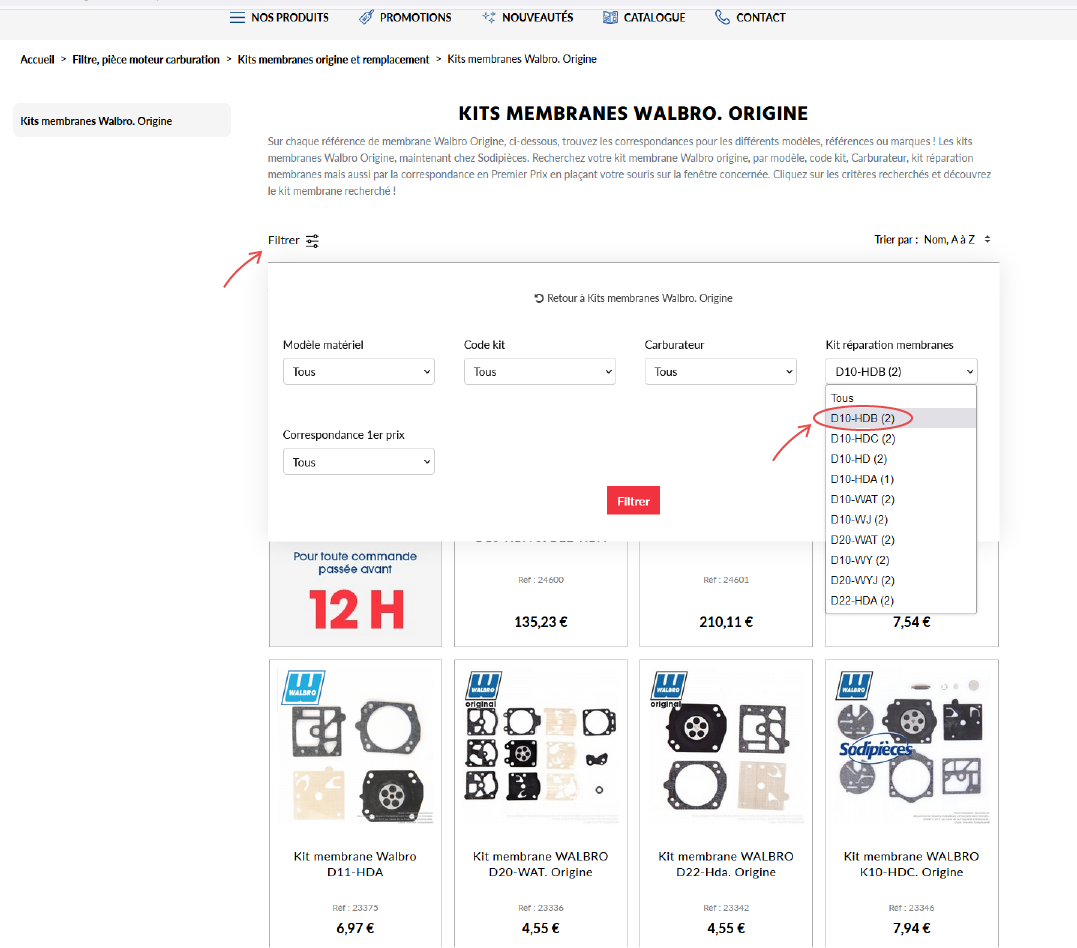Click the 12 H delivery promo banner
This screenshot has height=948, width=1077.
coord(355,594)
